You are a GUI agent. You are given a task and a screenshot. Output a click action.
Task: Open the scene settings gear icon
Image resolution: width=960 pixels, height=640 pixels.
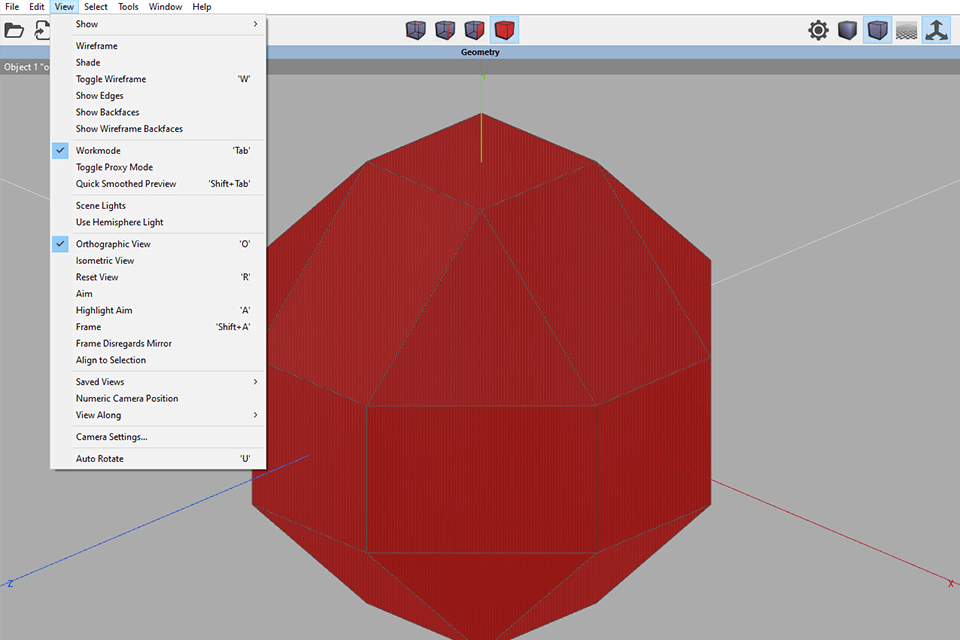point(818,30)
